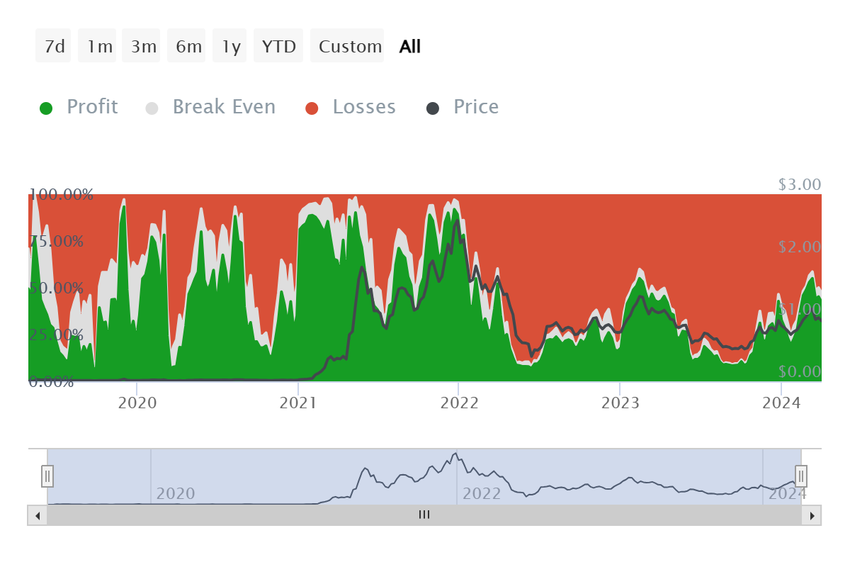Toggle the Price line legend
The image size is (850, 567).
click(x=462, y=107)
